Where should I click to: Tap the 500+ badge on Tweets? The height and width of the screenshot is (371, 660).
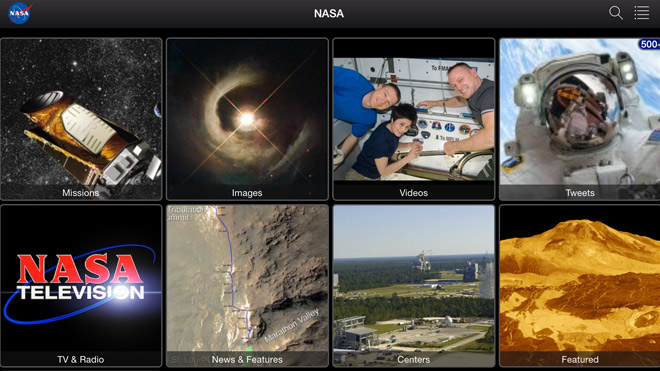(649, 44)
